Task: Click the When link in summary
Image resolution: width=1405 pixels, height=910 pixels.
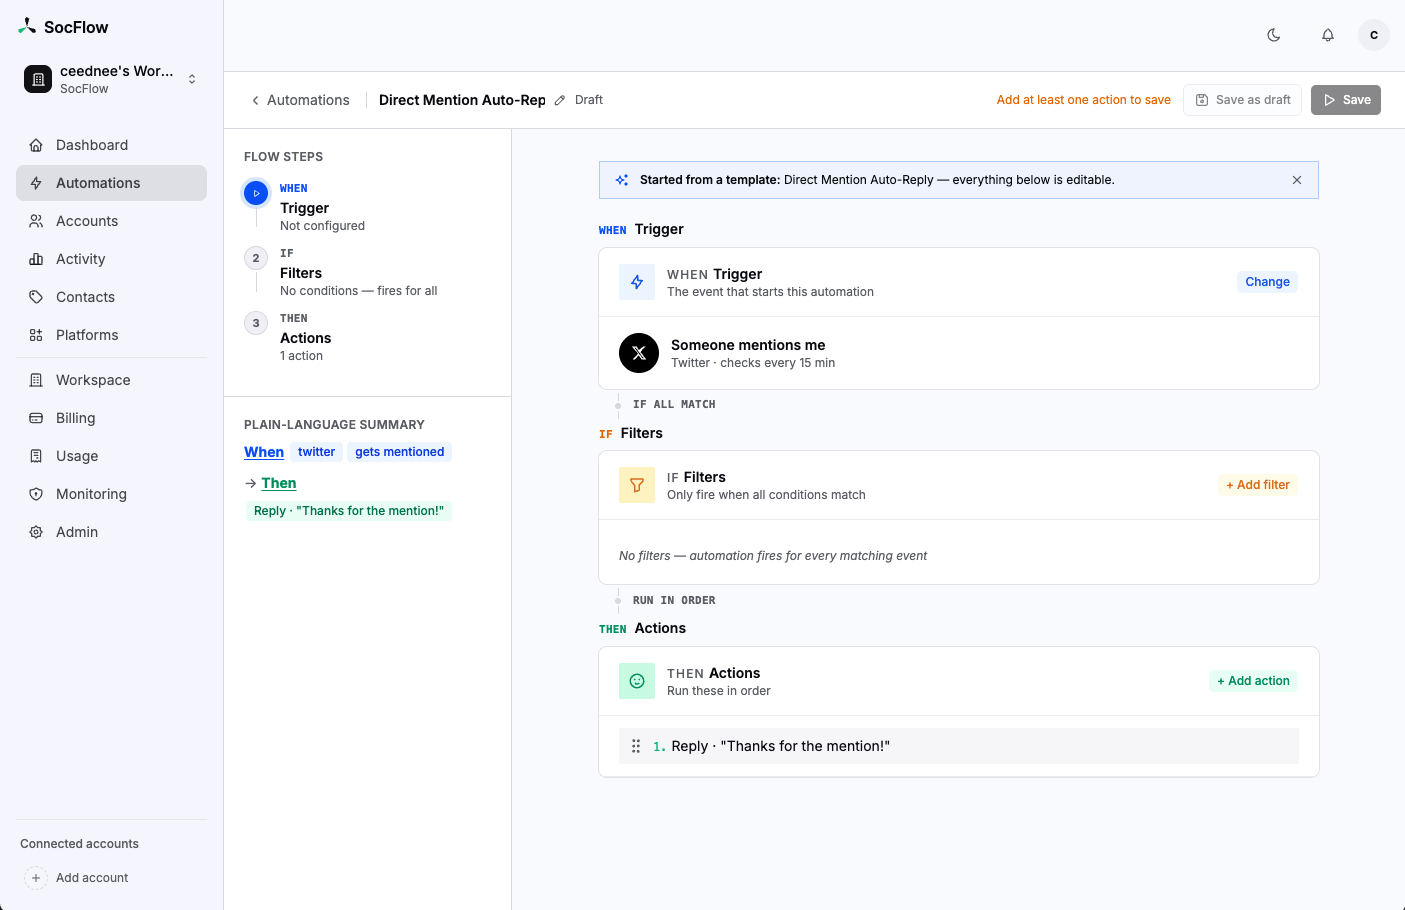Action: click(x=264, y=452)
